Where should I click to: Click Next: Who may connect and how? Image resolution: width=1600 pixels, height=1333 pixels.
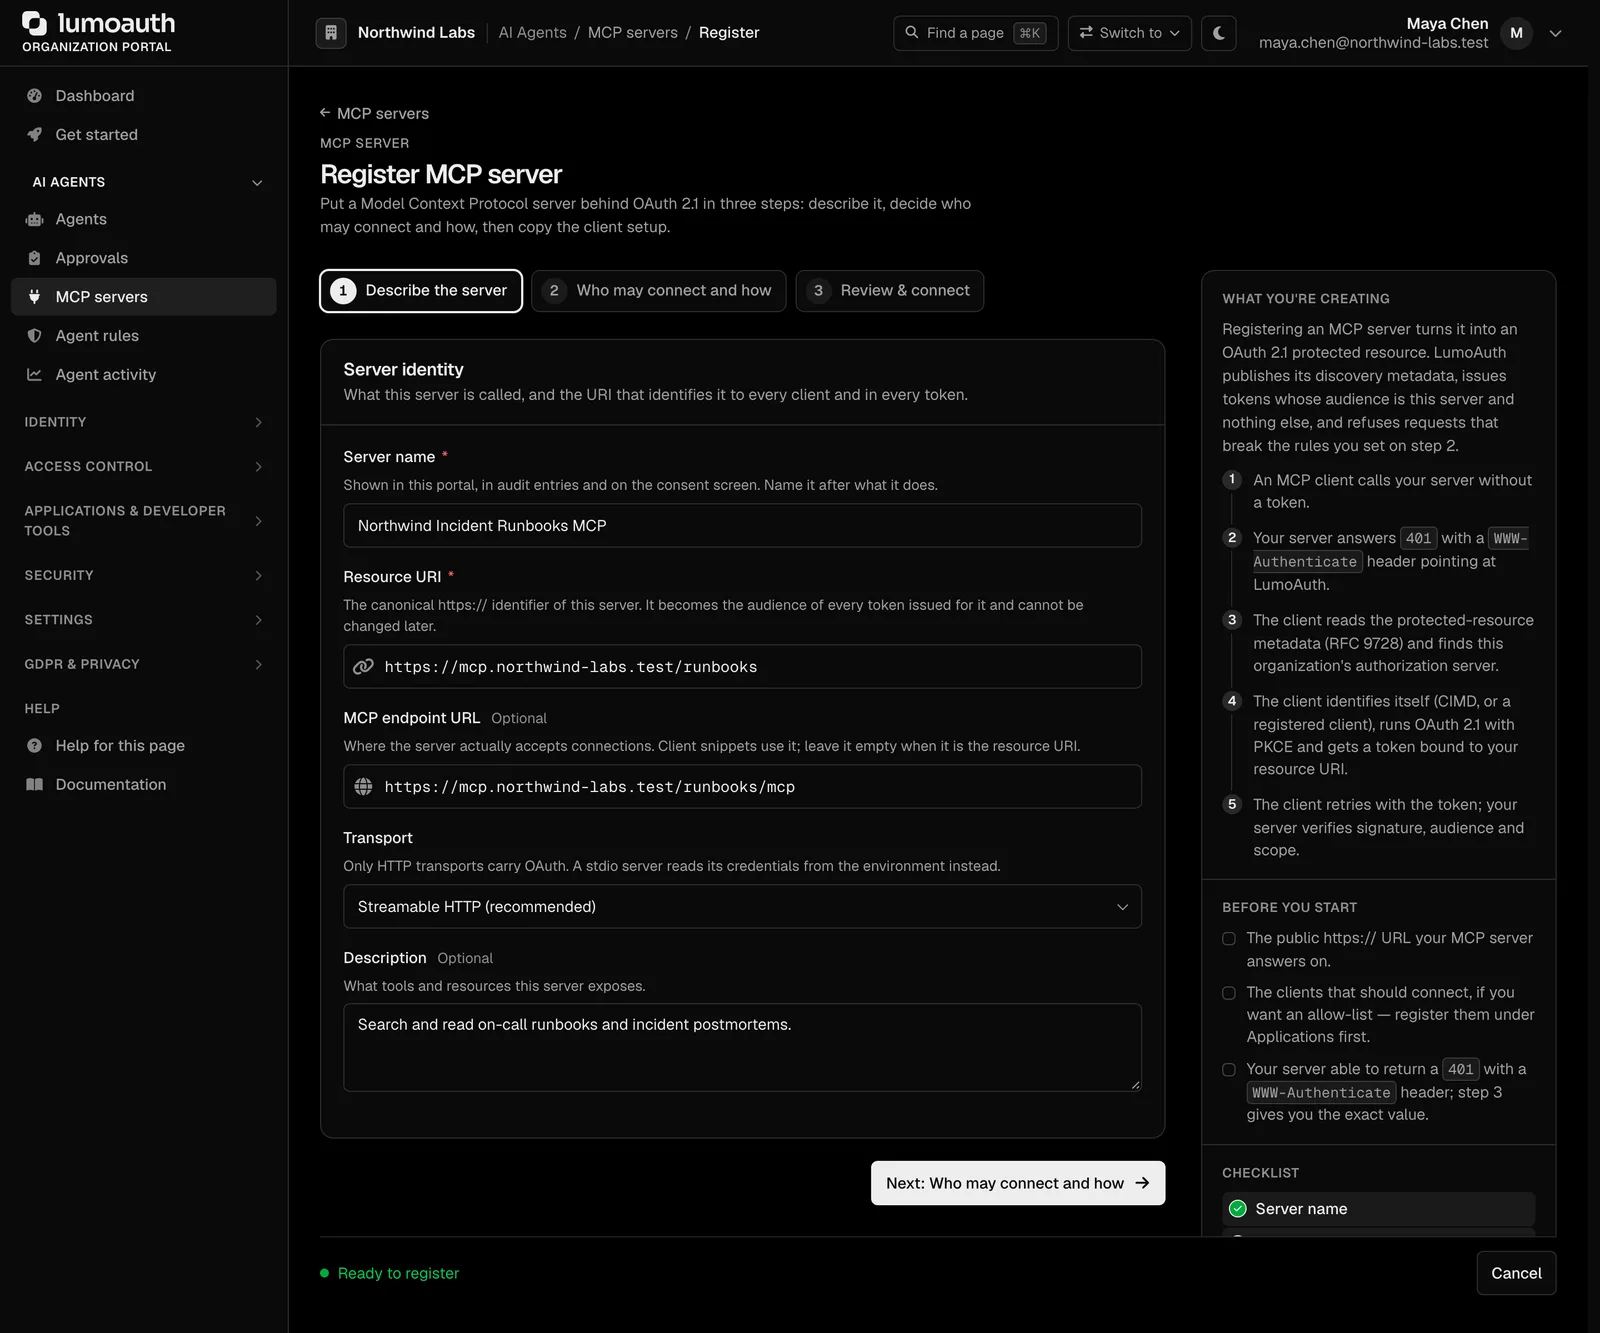point(1018,1183)
